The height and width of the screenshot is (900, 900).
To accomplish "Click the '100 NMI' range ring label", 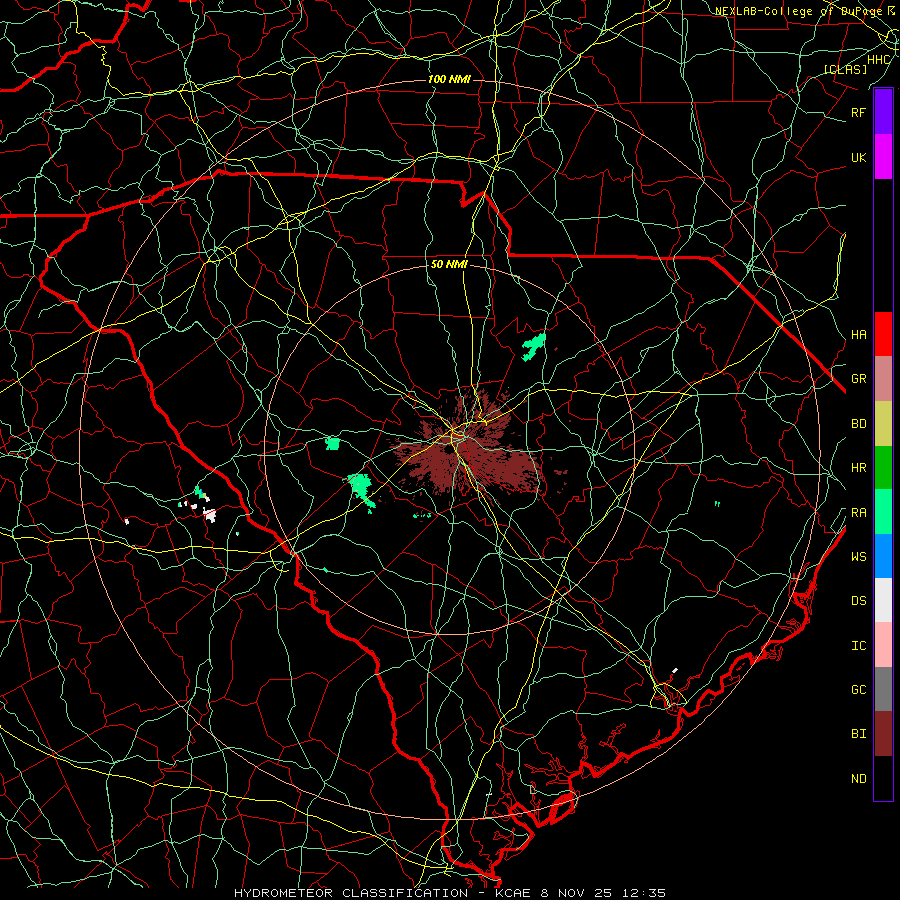I will click(x=449, y=79).
